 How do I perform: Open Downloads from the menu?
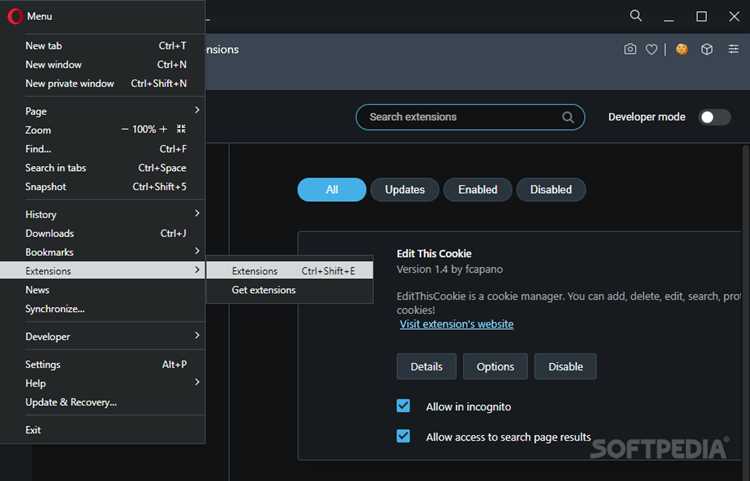(x=102, y=233)
